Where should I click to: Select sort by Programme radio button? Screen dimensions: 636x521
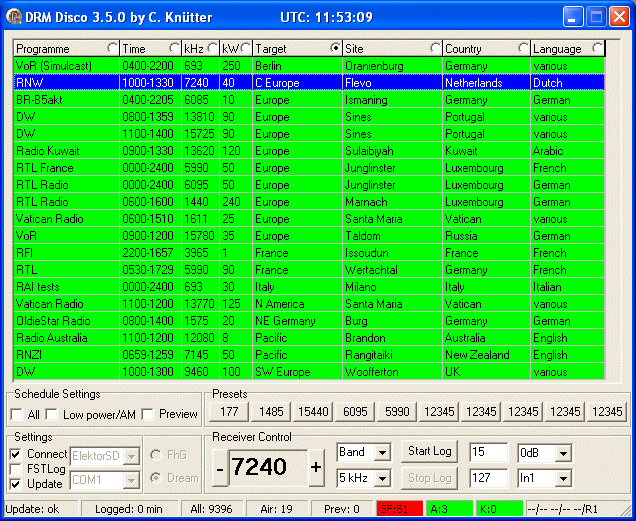pyautogui.click(x=111, y=48)
